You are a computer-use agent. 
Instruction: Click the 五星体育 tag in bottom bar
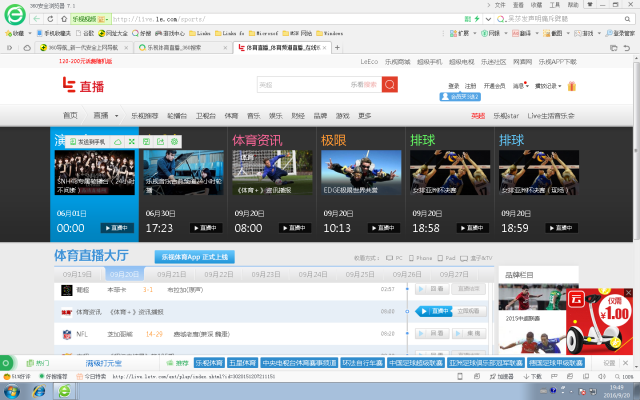click(242, 362)
